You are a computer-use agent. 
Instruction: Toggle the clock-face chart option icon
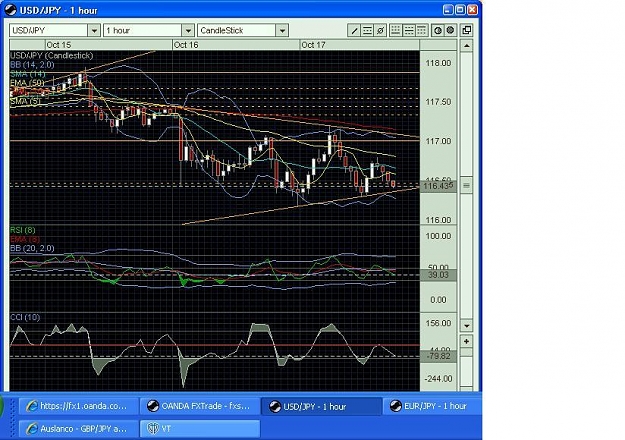[x=438, y=30]
